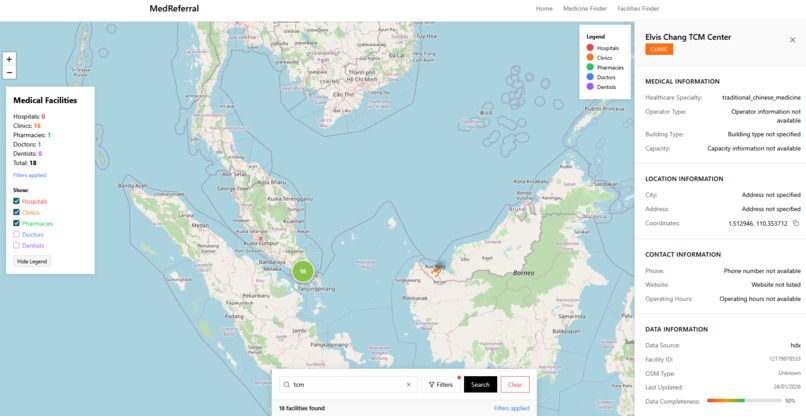Image resolution: width=806 pixels, height=416 pixels.
Task: Click the Total: 18 count
Action: pos(25,163)
